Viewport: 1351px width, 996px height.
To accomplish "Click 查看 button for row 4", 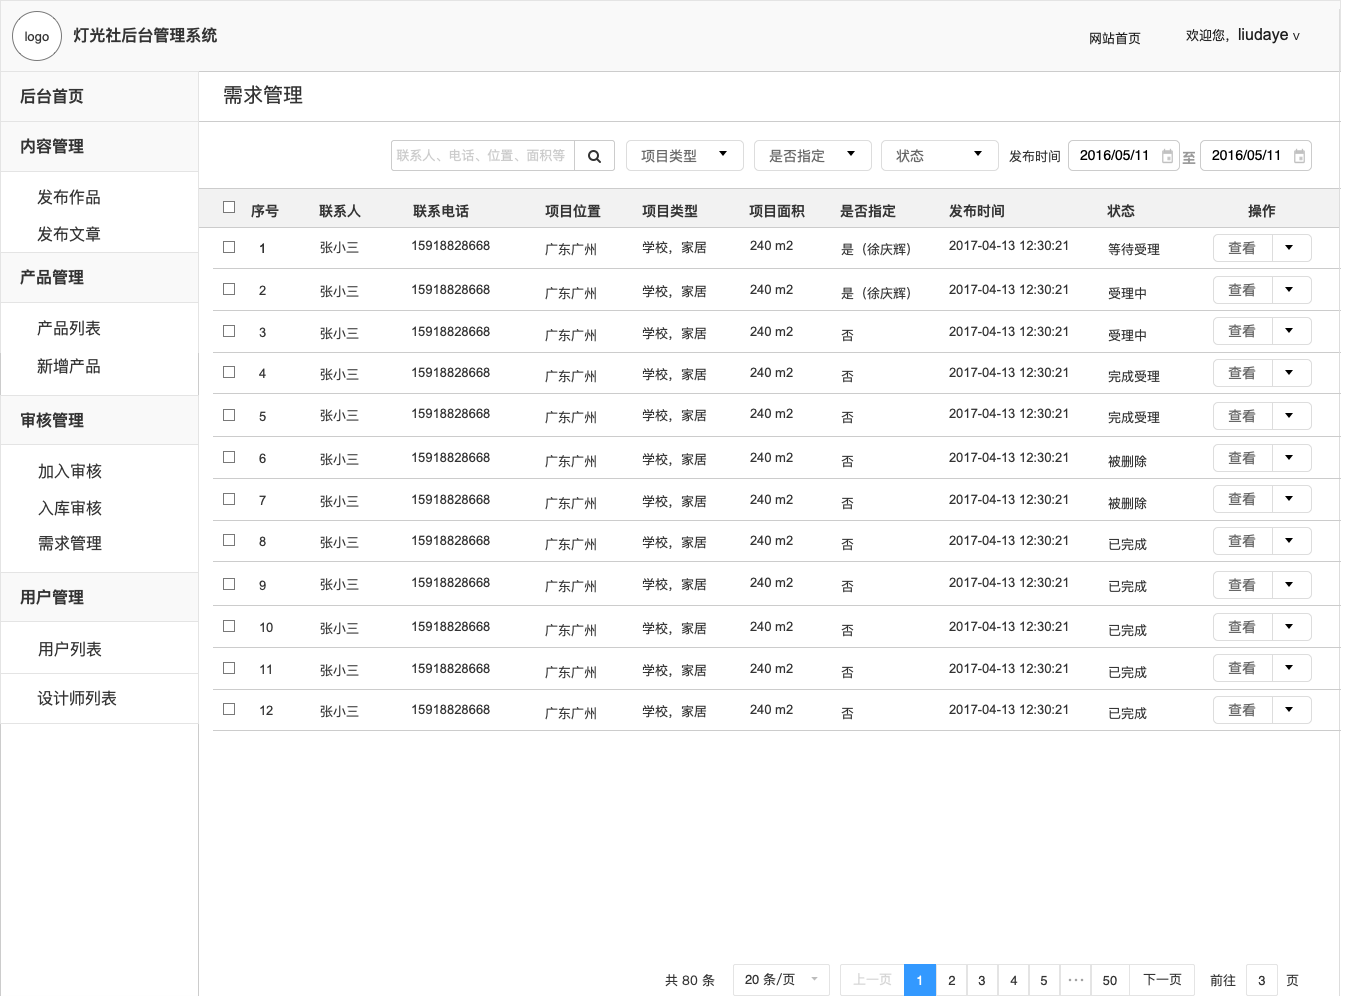I will [x=1242, y=373].
